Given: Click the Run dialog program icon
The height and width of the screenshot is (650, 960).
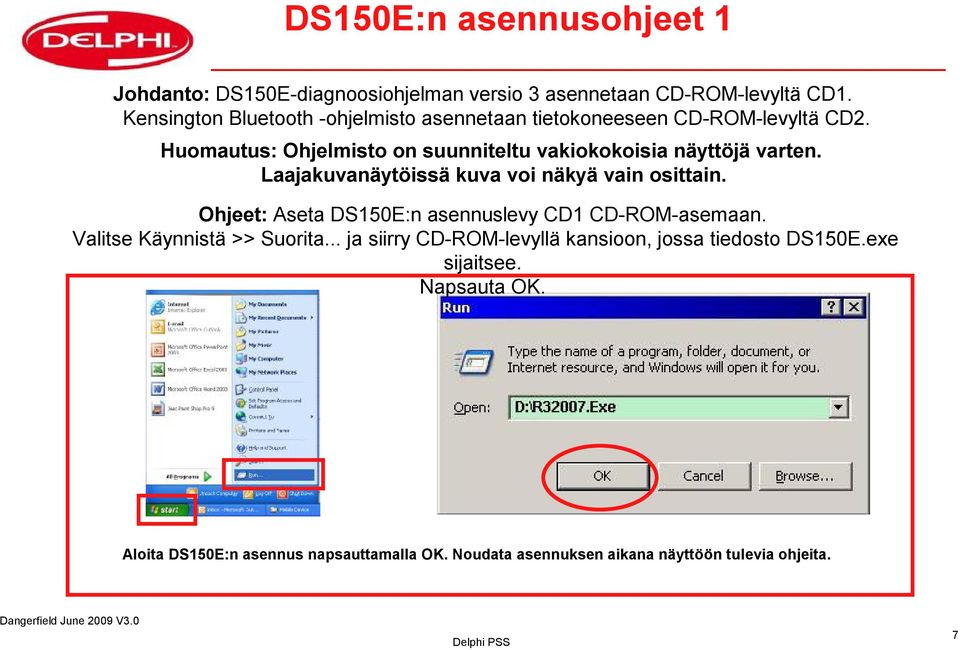Looking at the screenshot, I should click(475, 361).
